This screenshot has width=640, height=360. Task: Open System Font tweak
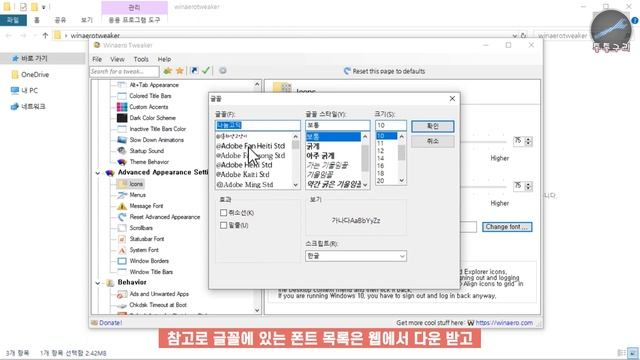(x=144, y=250)
